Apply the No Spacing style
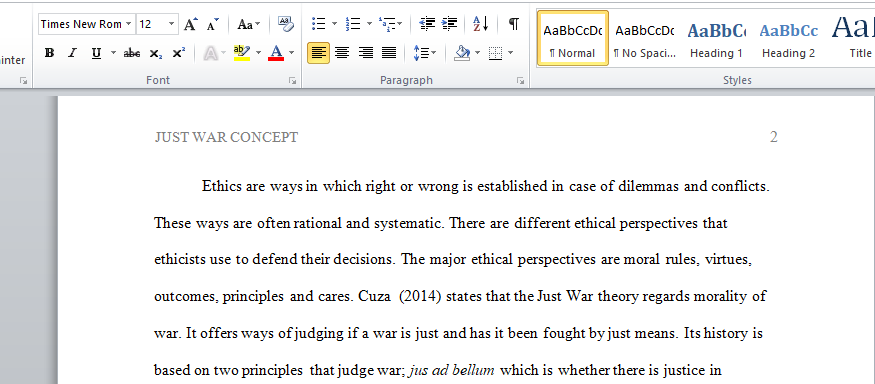Screen dimensions: 875x384 click(645, 39)
